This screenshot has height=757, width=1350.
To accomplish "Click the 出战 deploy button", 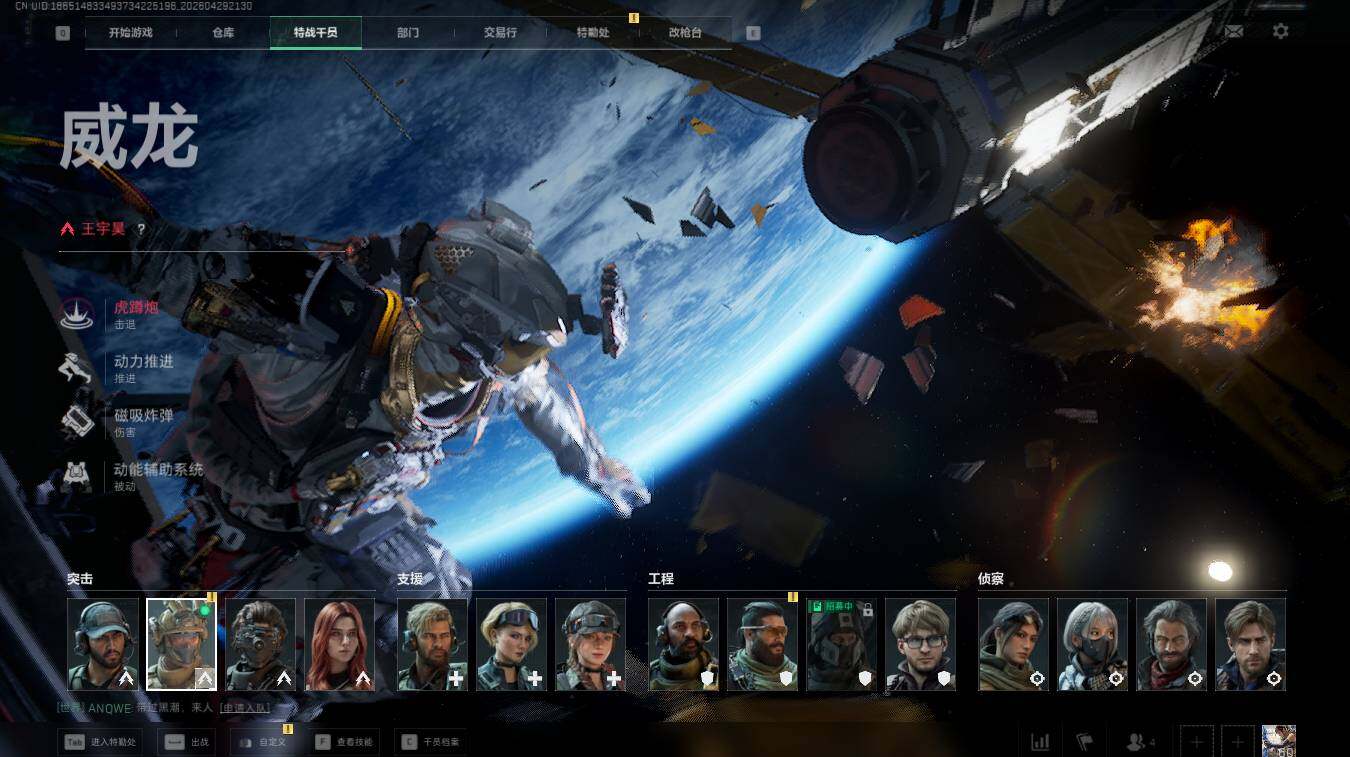I will 187,742.
